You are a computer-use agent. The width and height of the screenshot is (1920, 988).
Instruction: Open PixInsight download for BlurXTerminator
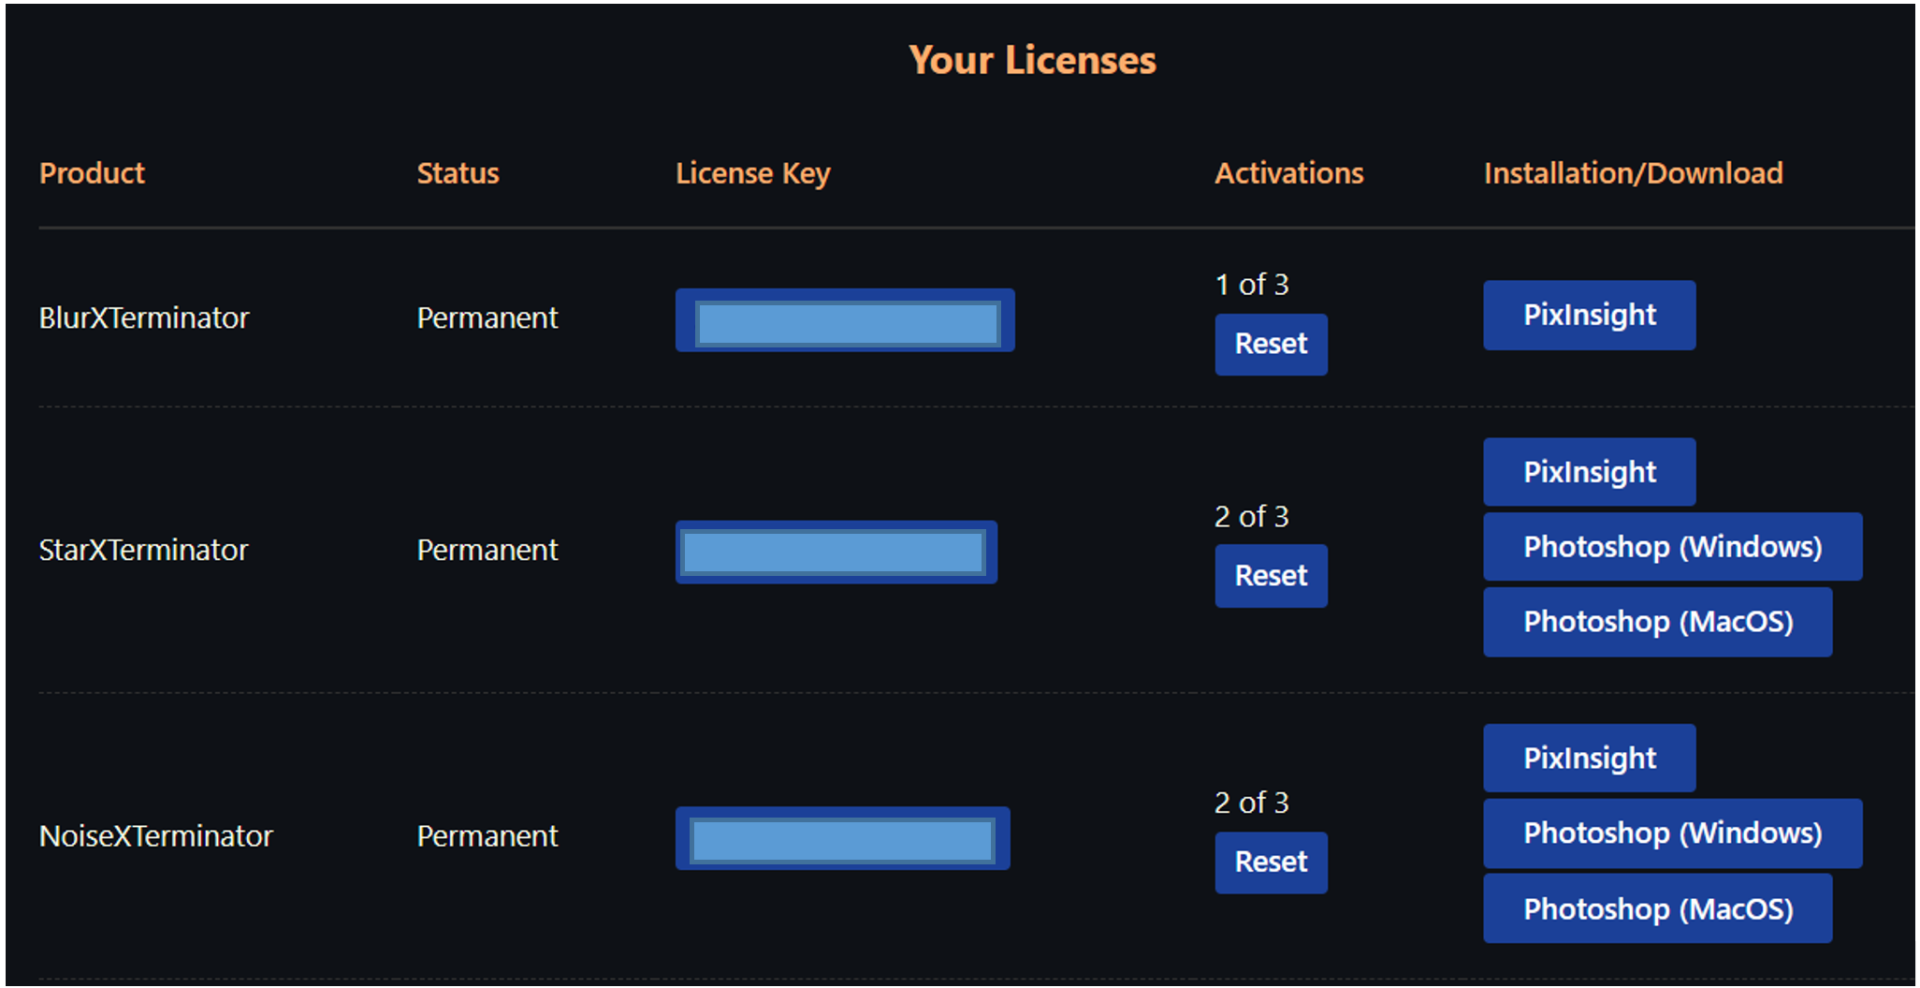point(1589,315)
